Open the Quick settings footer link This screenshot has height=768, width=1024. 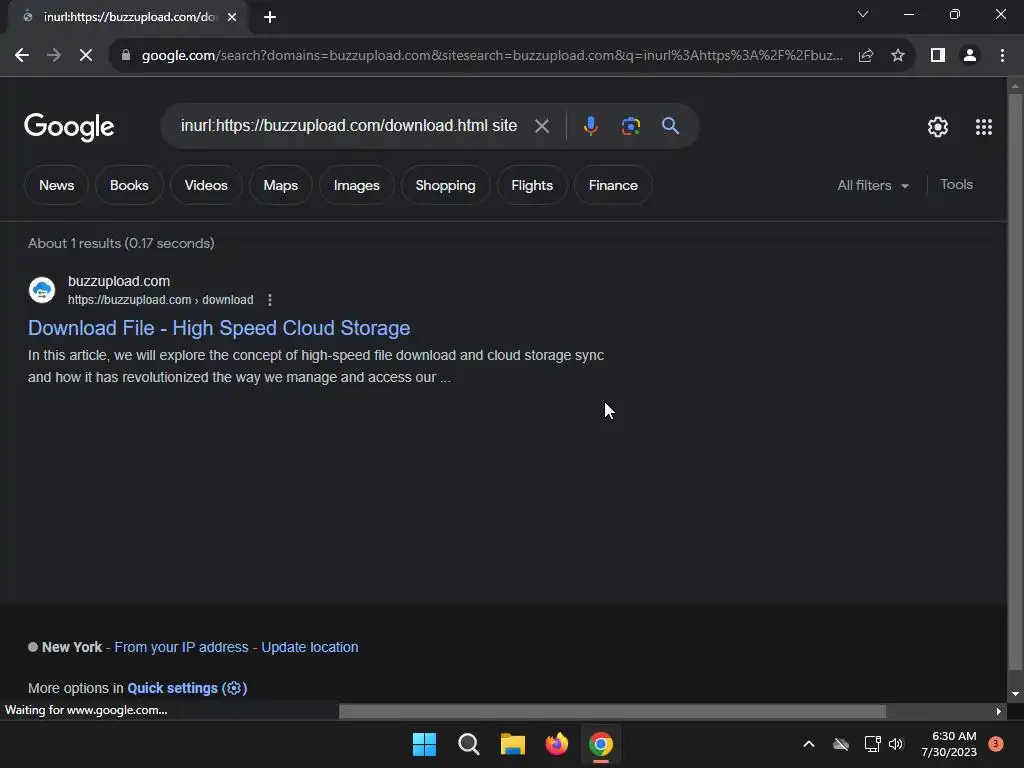point(187,688)
